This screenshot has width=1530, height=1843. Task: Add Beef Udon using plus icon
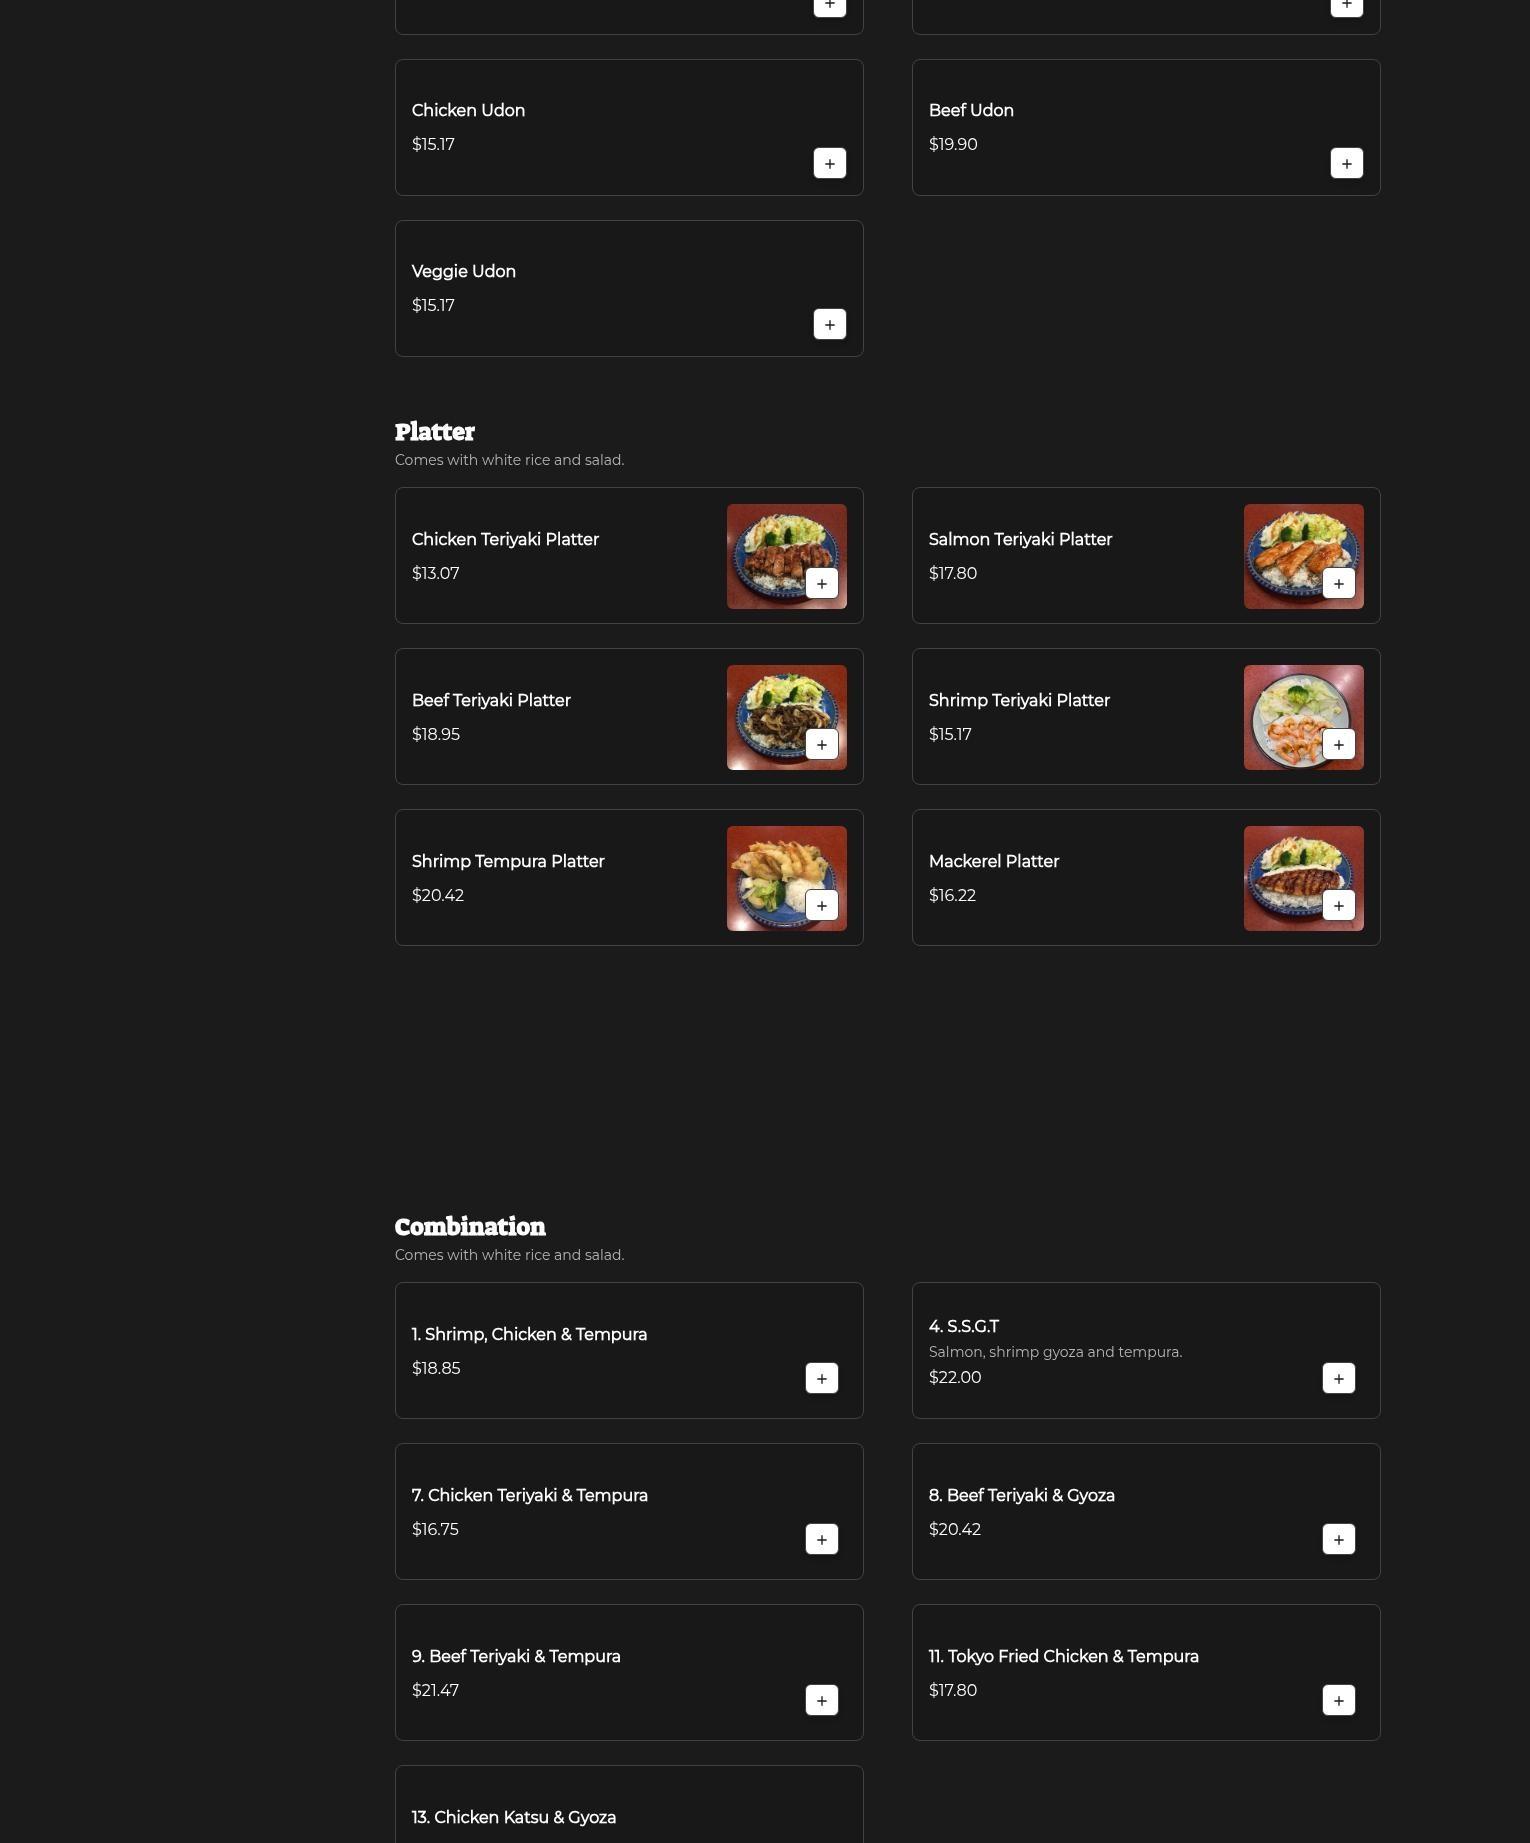tap(1347, 163)
